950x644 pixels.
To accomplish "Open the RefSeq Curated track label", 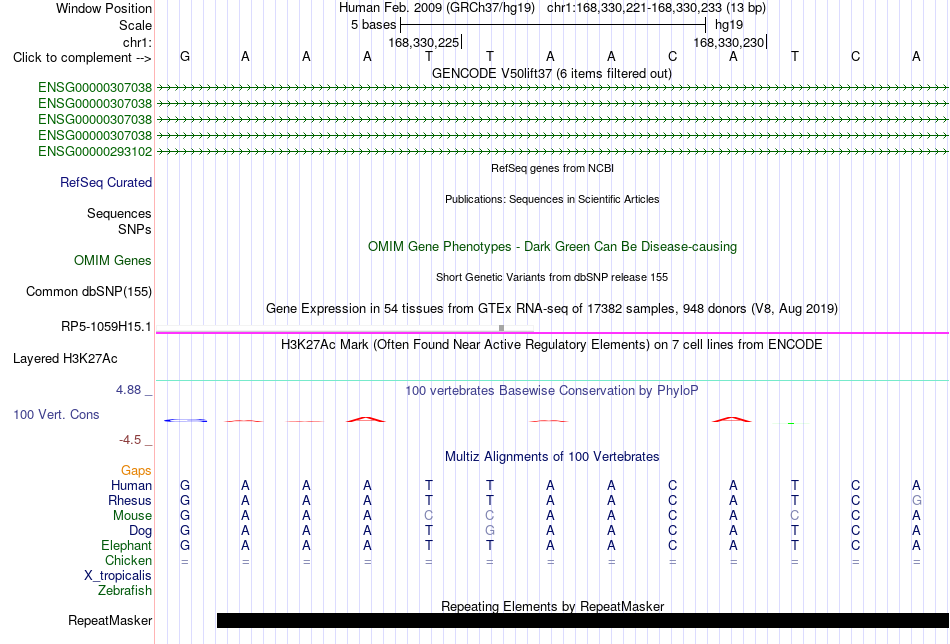I will (x=106, y=182).
